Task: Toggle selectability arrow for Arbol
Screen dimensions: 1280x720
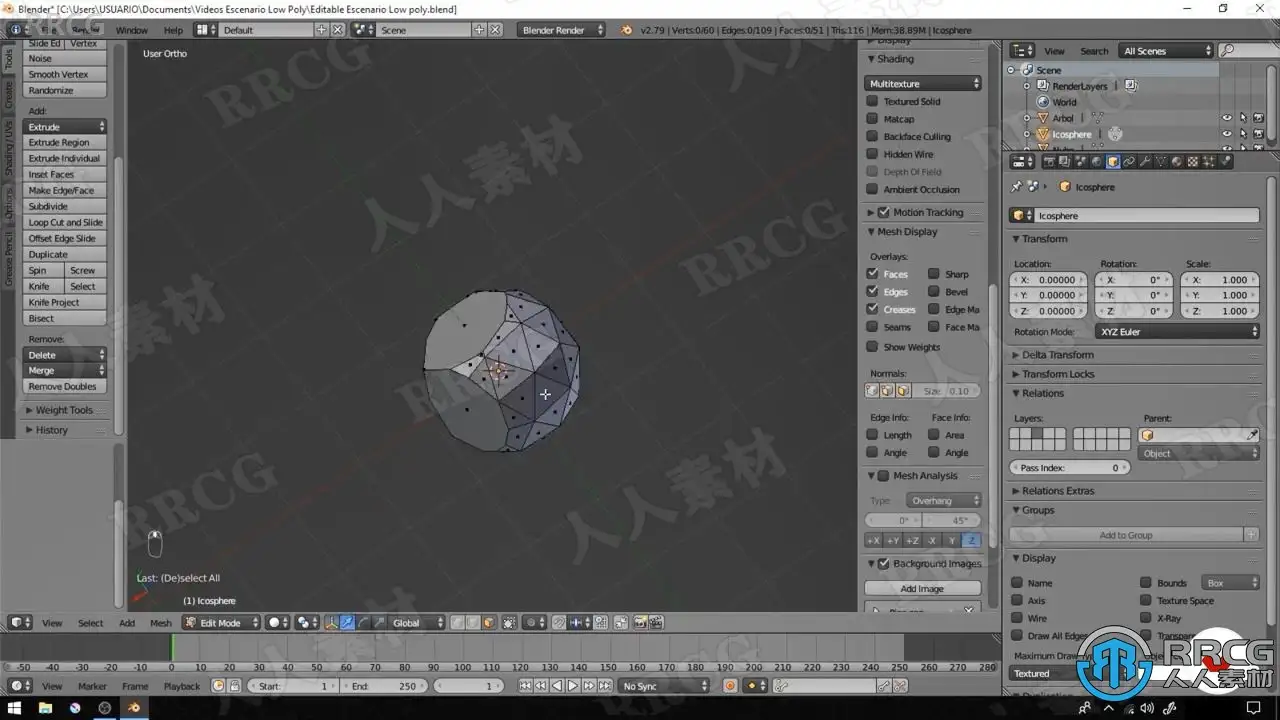Action: coord(1243,118)
